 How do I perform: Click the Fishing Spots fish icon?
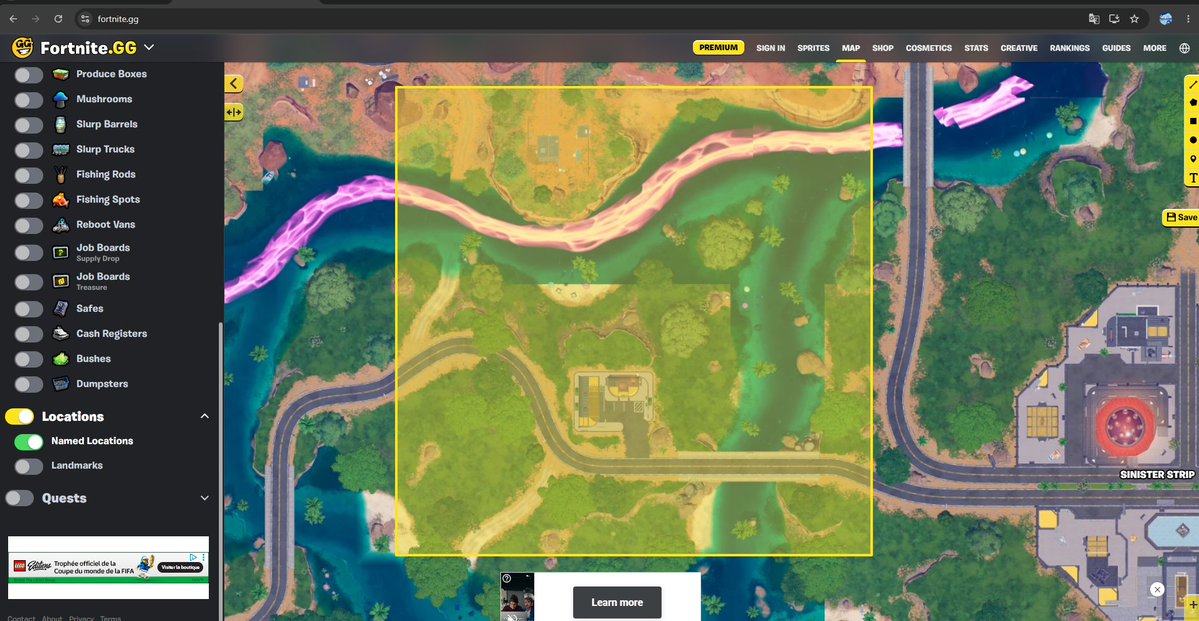pyautogui.click(x=60, y=200)
